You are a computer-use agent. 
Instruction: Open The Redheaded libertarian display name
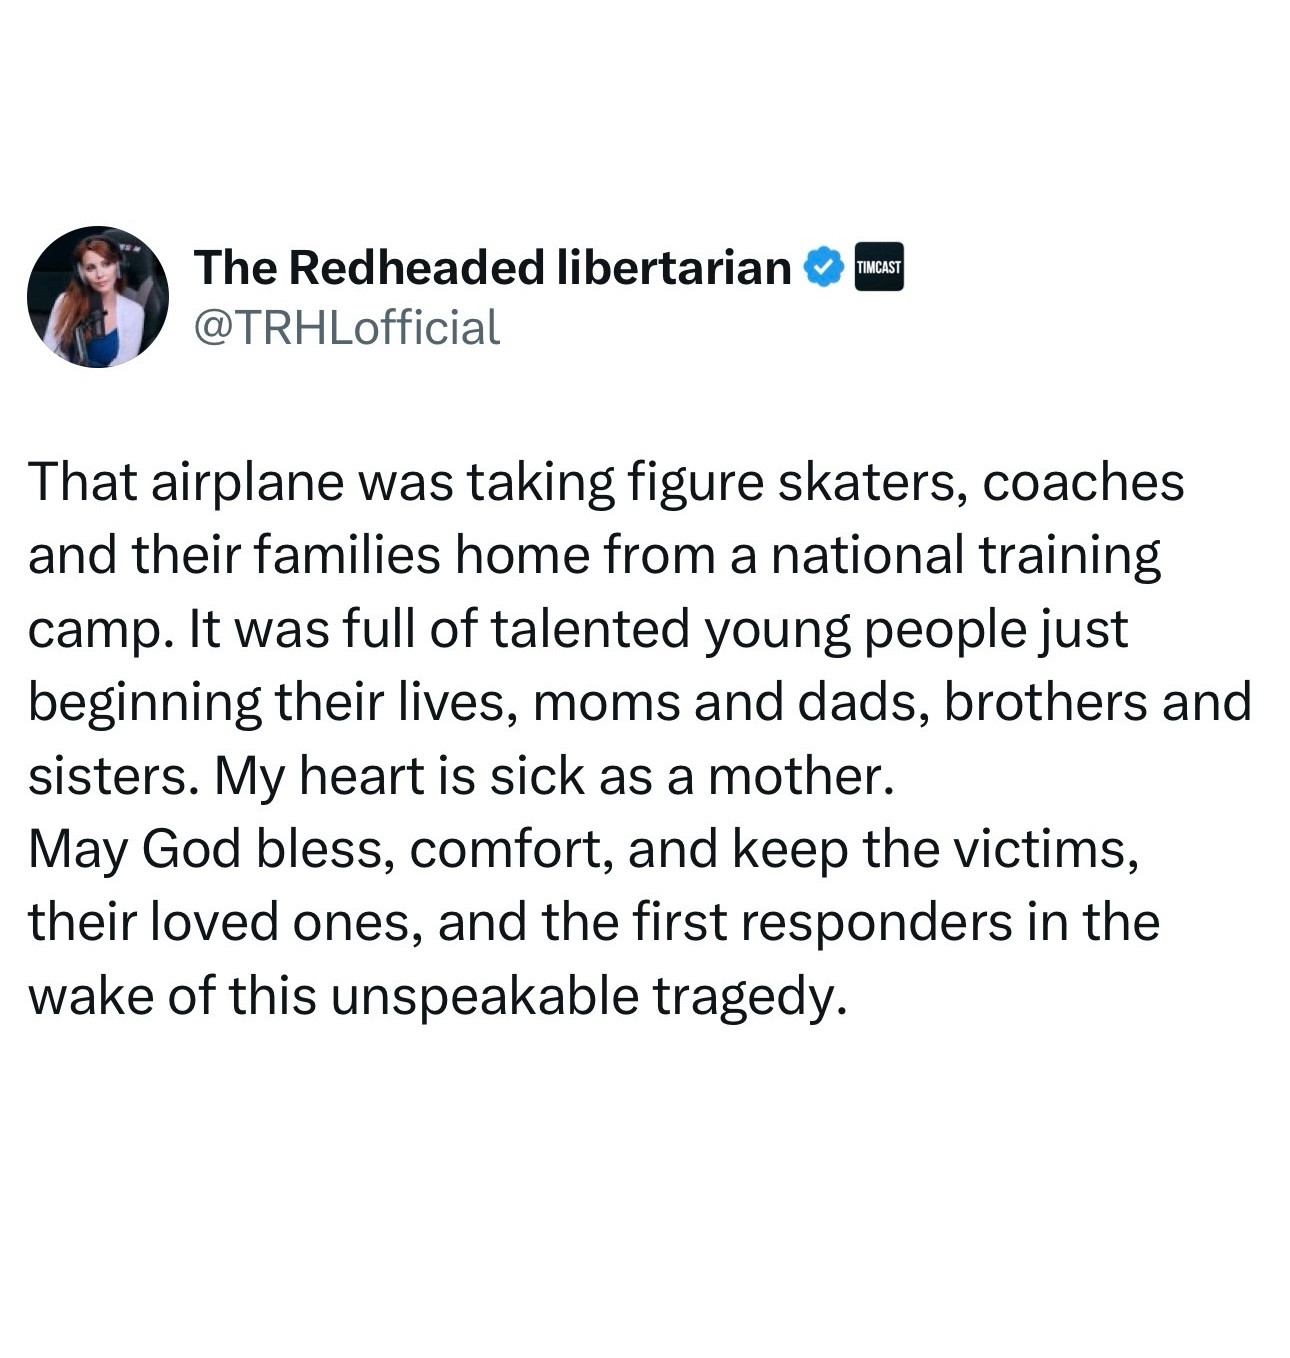pyautogui.click(x=492, y=268)
